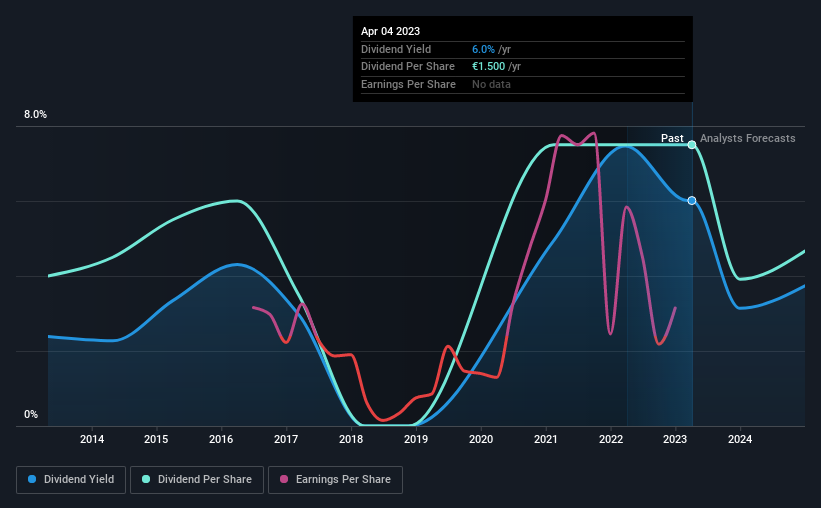Click the No data earnings value in tooltip
The height and width of the screenshot is (508, 821).
(x=491, y=84)
